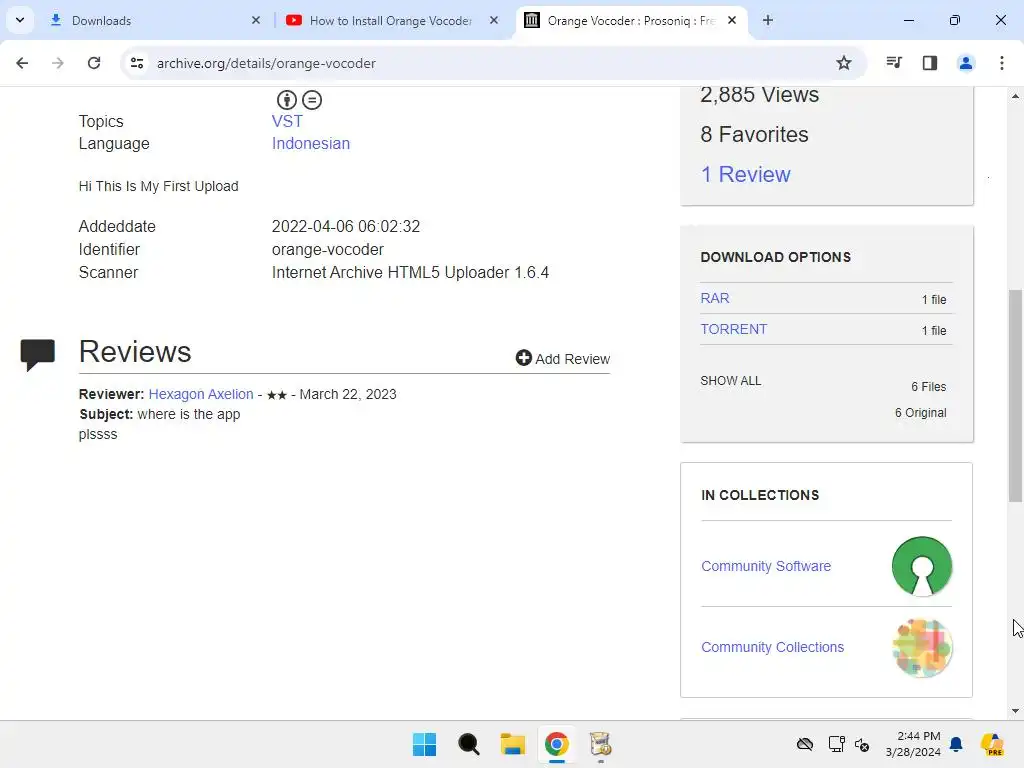The image size is (1024, 768).
Task: Open File Explorer from the taskbar
Action: pos(513,744)
